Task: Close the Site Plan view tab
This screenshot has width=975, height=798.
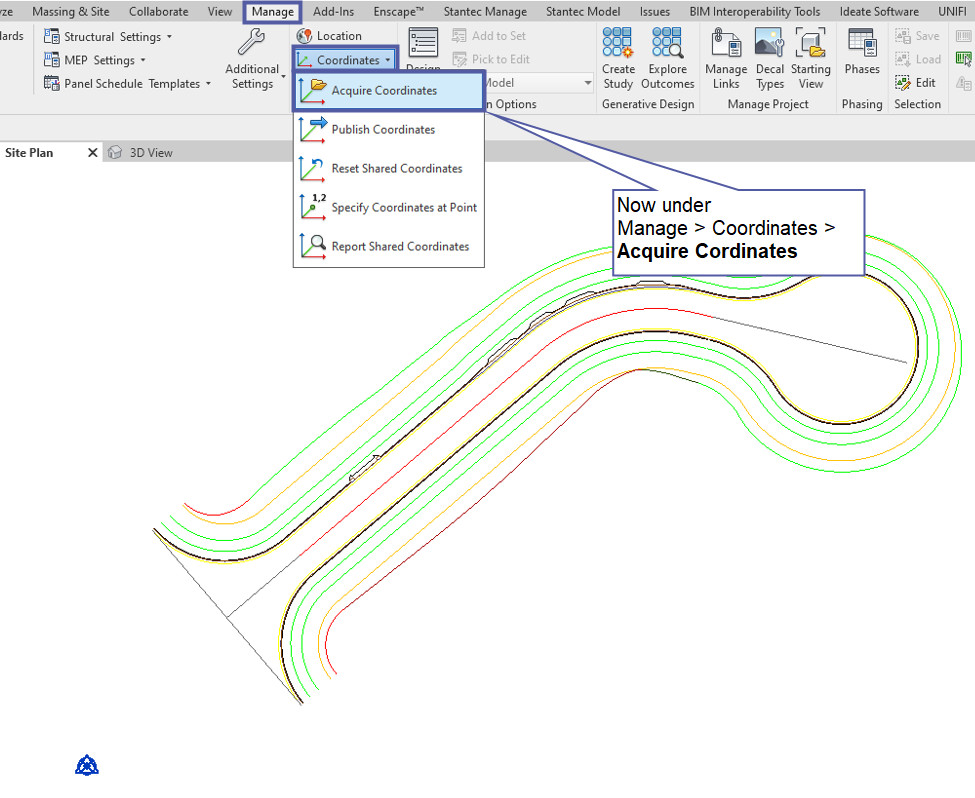Action: coord(93,153)
